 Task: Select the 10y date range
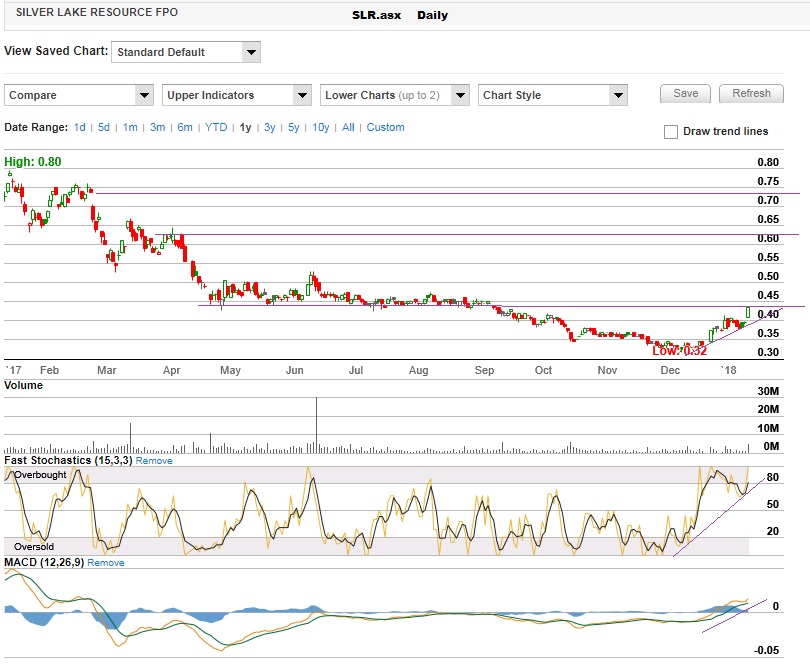pos(320,127)
